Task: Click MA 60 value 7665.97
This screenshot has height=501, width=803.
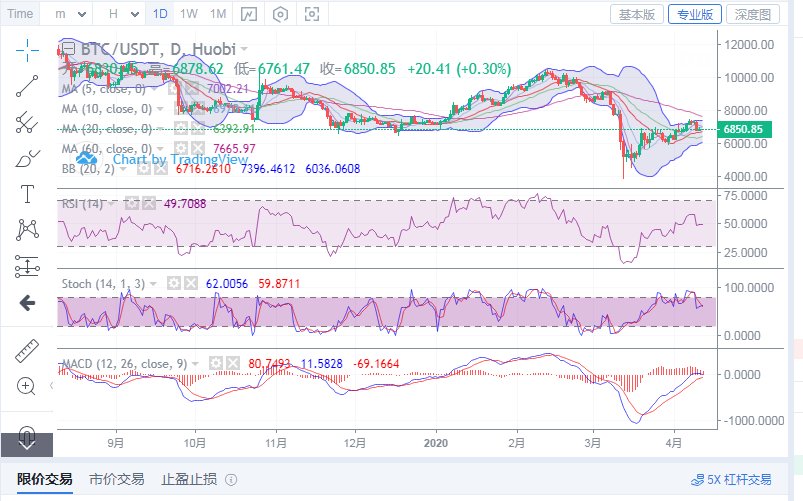Action: (x=234, y=149)
